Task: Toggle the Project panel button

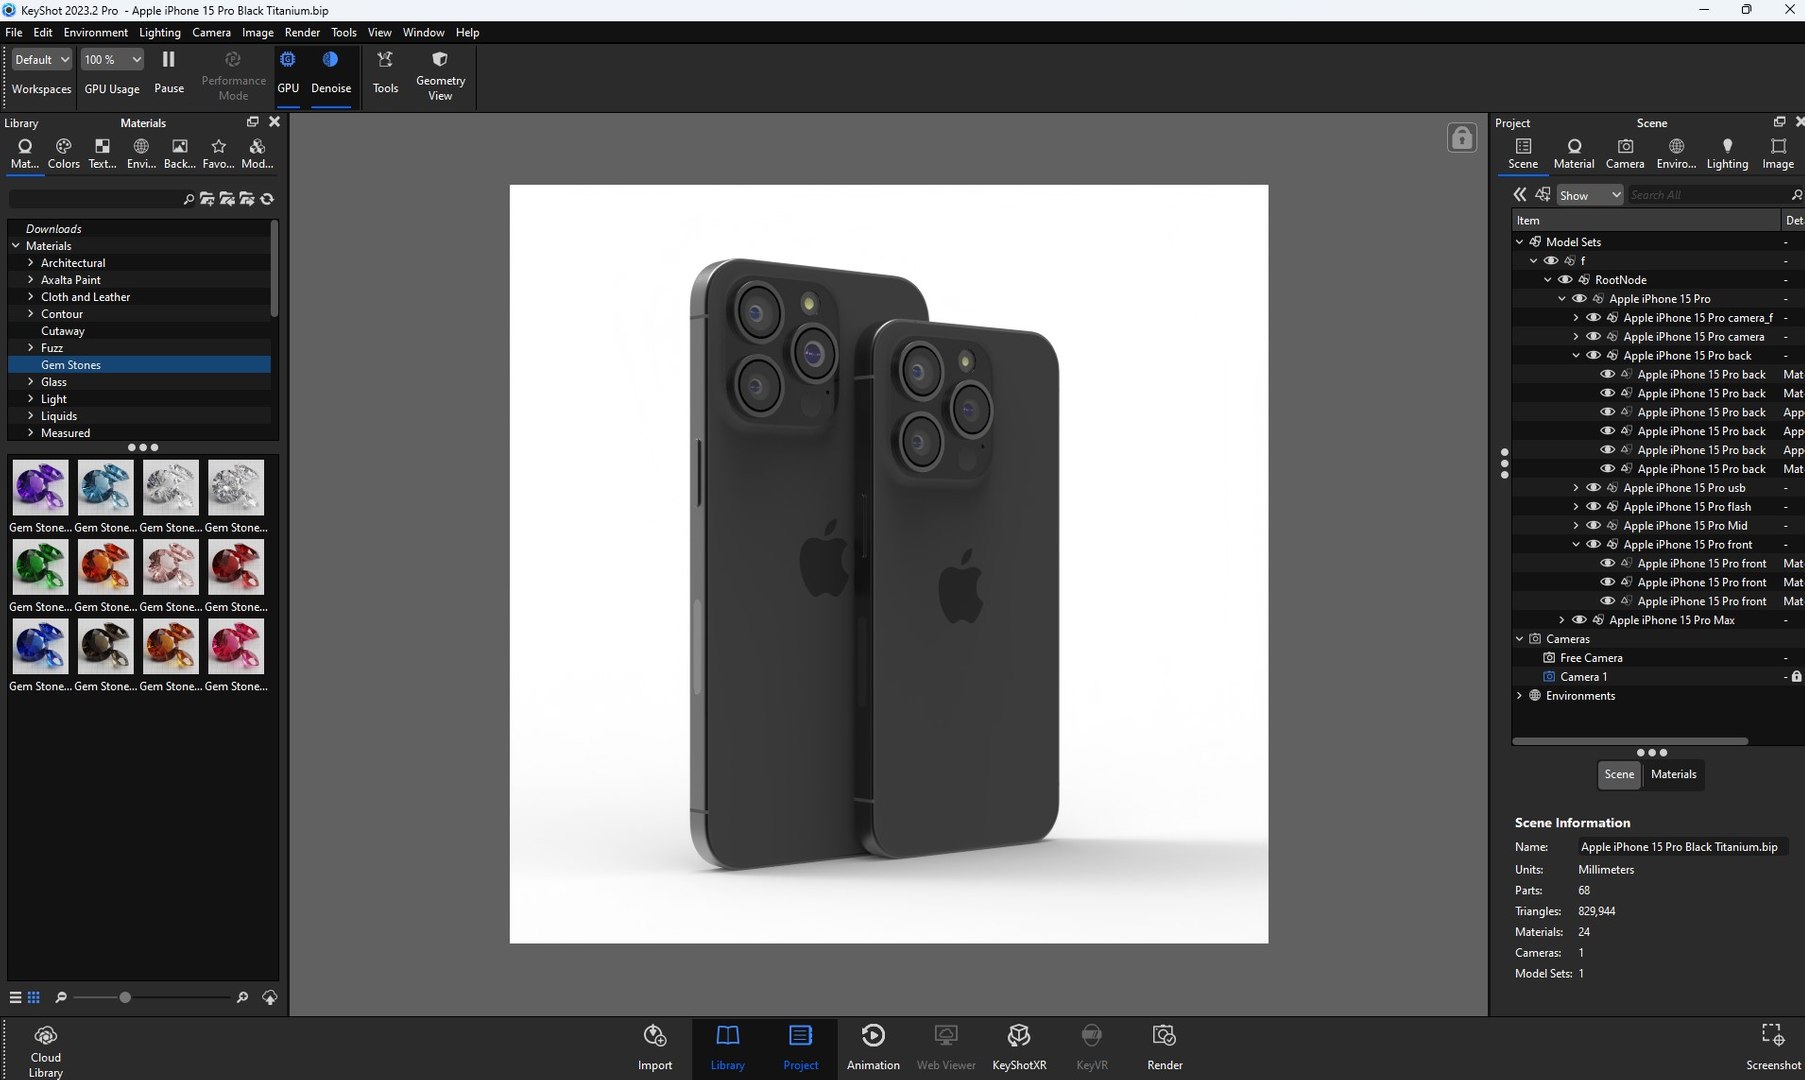Action: [x=800, y=1047]
